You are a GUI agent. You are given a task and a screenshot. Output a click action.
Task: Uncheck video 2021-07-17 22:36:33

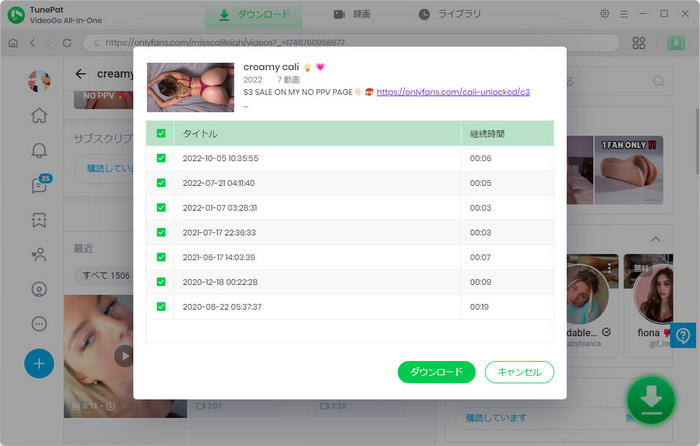coord(161,233)
